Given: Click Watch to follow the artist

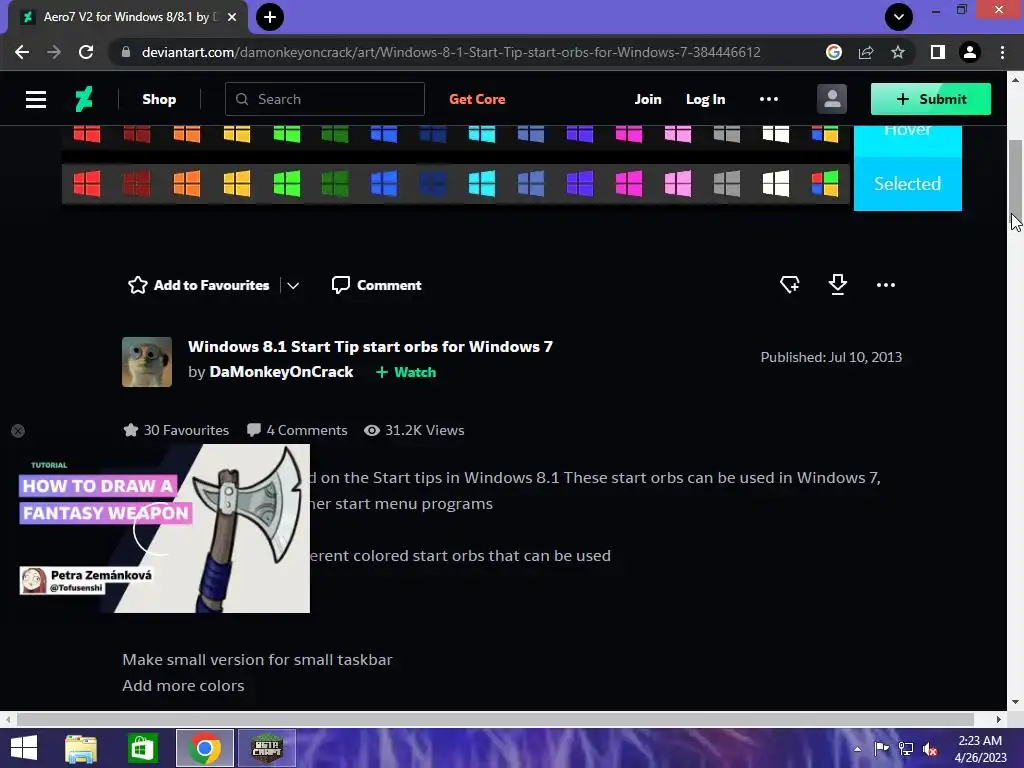Looking at the screenshot, I should pyautogui.click(x=406, y=372).
